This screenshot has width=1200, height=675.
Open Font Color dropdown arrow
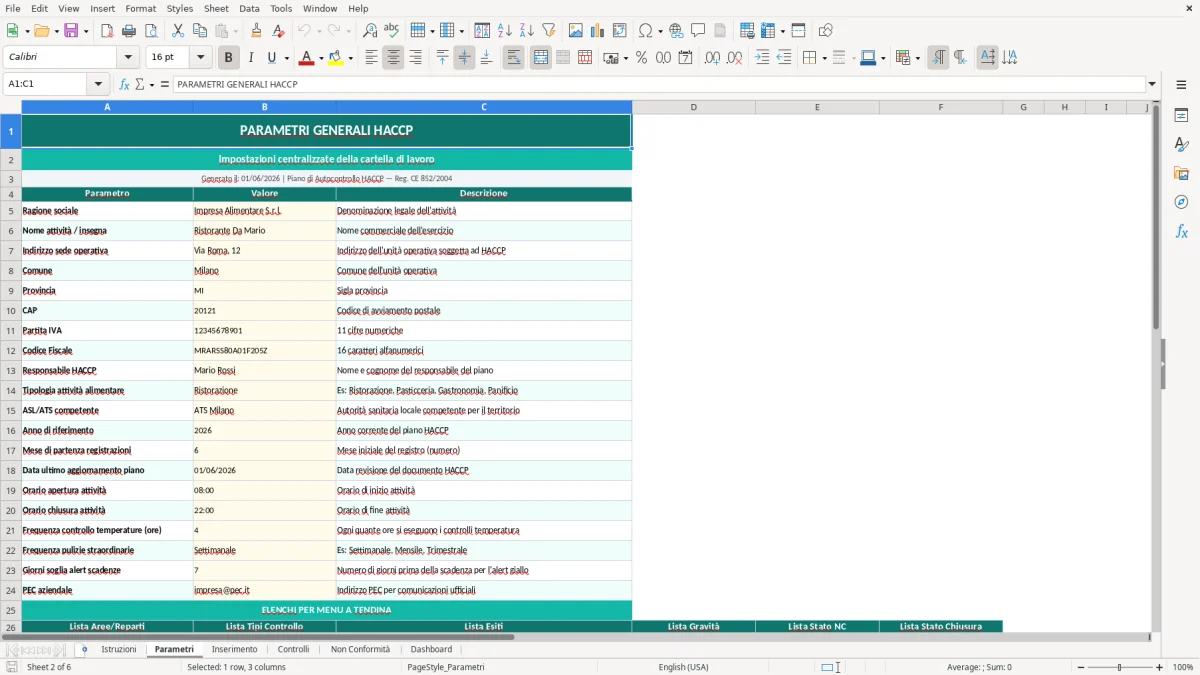(321, 58)
